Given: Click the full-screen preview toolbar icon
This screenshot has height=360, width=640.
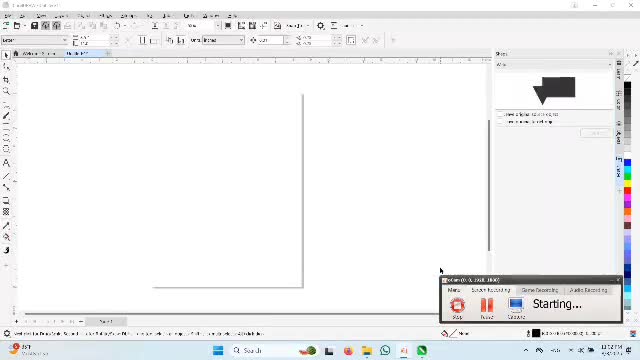Looking at the screenshot, I should tap(228, 26).
